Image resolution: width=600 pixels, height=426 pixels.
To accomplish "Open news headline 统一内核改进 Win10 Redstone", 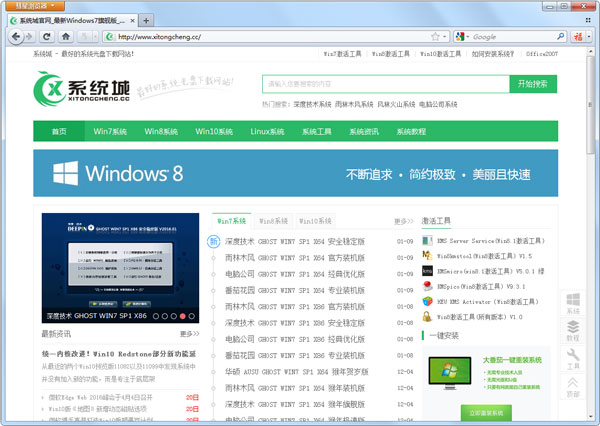I will [119, 354].
